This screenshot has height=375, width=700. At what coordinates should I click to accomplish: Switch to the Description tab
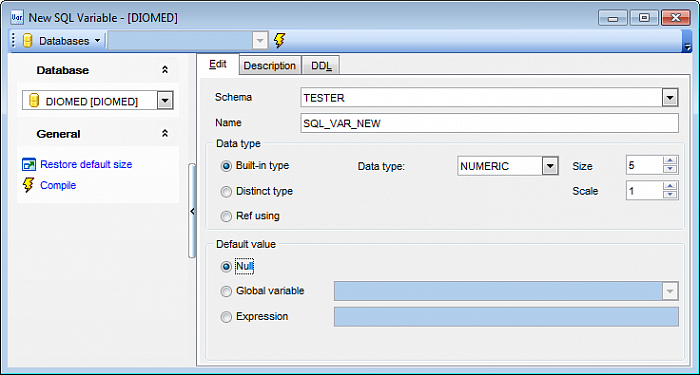270,66
